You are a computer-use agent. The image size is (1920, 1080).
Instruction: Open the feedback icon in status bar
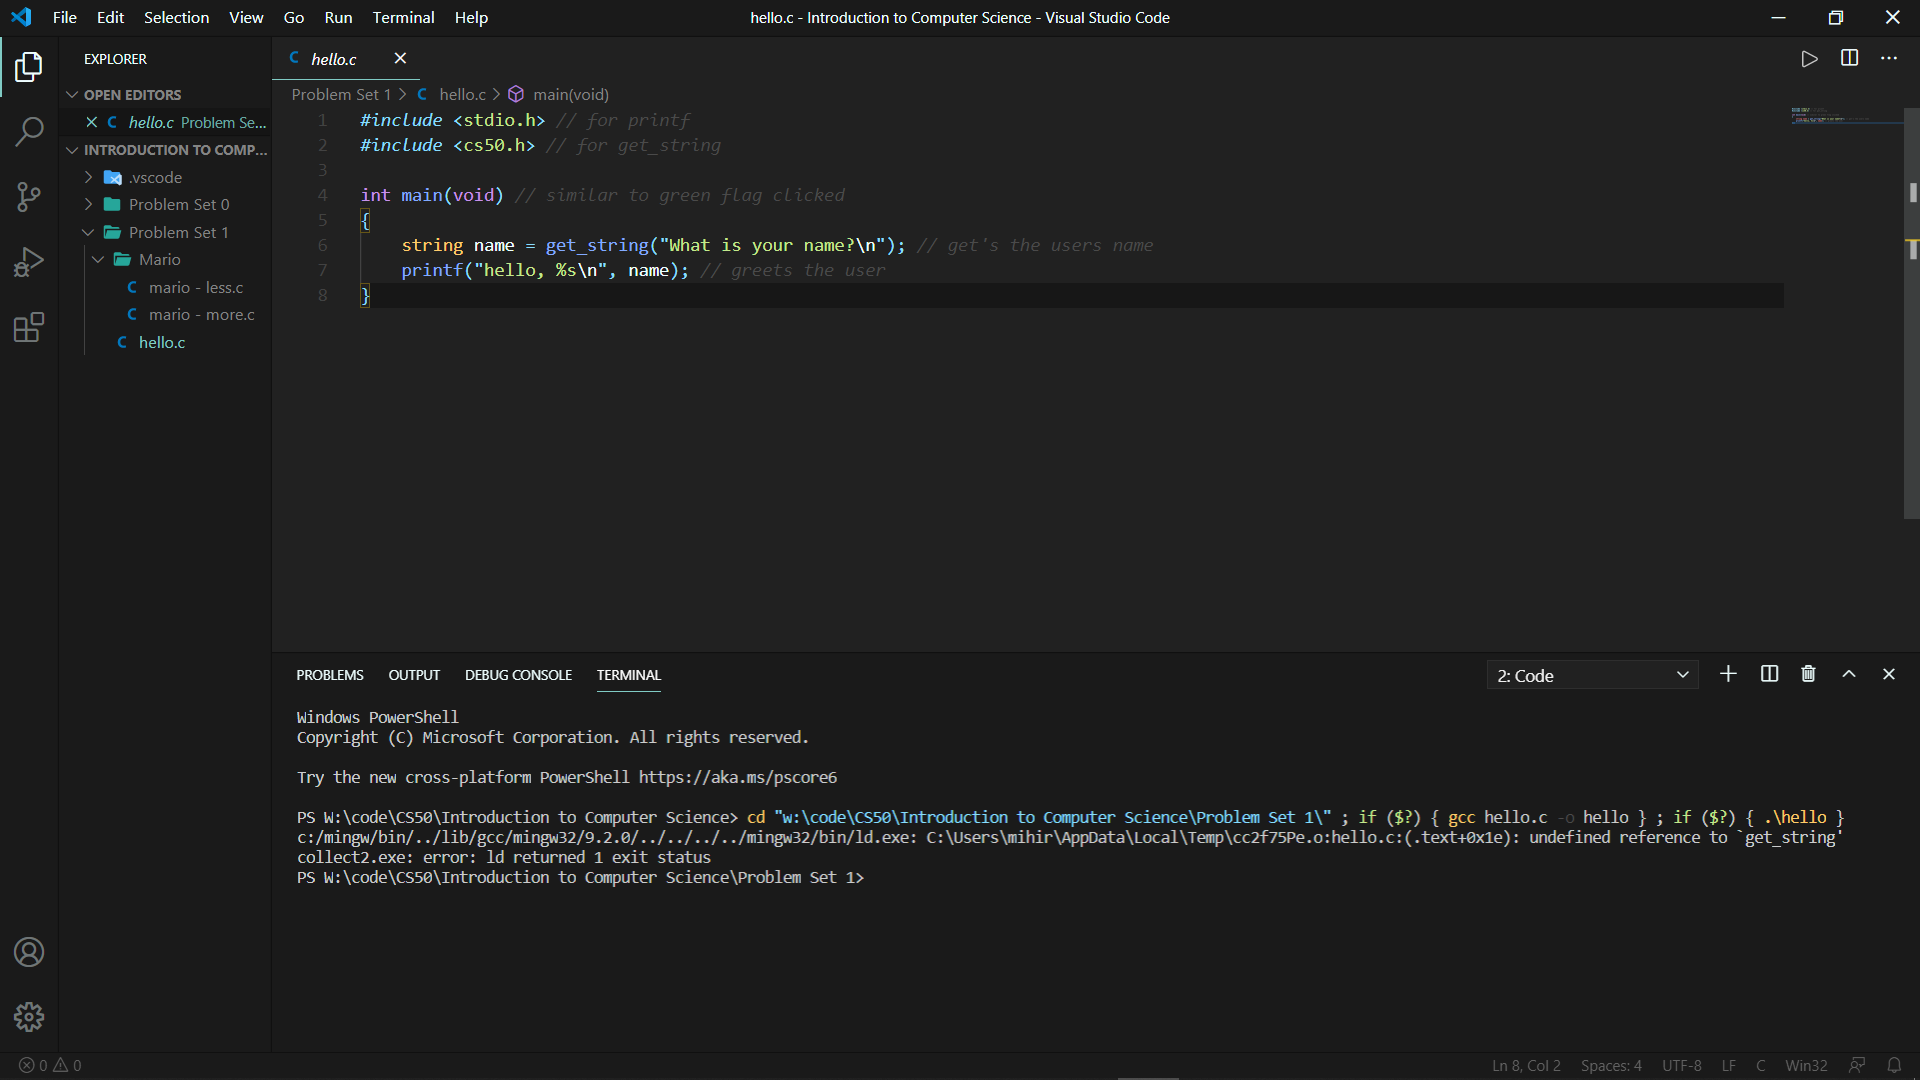[x=1857, y=1065]
